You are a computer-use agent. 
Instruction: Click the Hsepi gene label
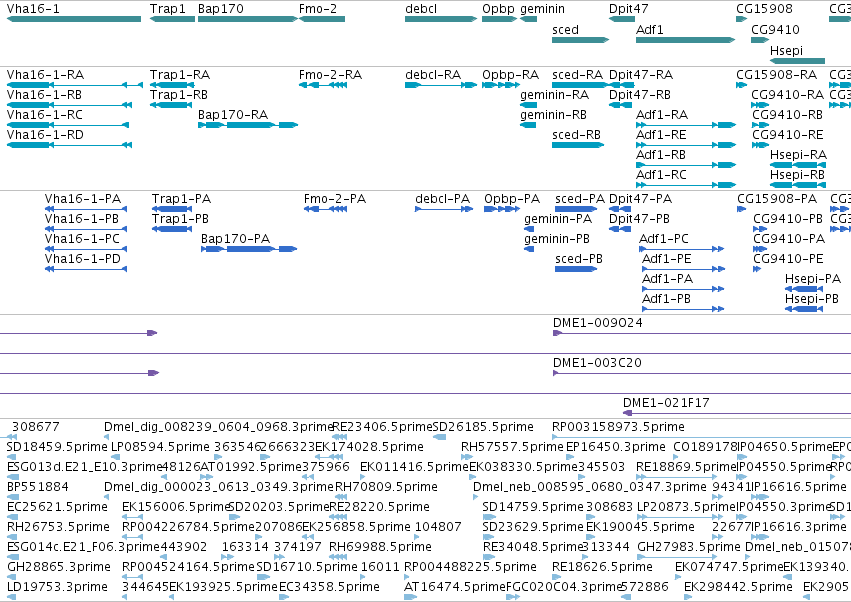tap(786, 50)
